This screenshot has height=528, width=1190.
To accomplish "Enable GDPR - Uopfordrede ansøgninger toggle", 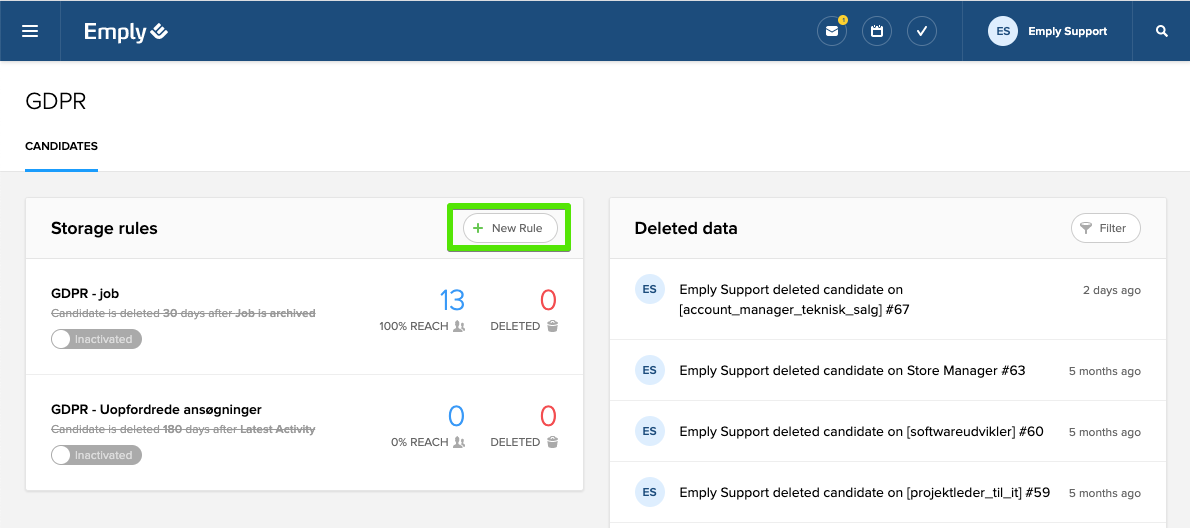I will click(96, 455).
